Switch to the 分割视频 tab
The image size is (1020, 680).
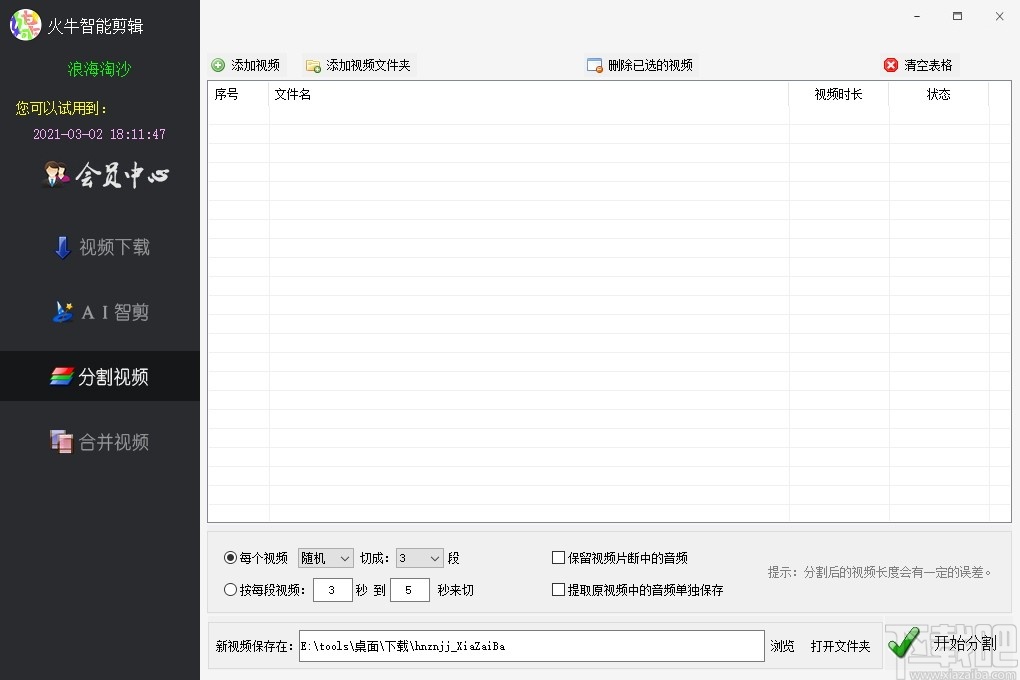tap(100, 376)
